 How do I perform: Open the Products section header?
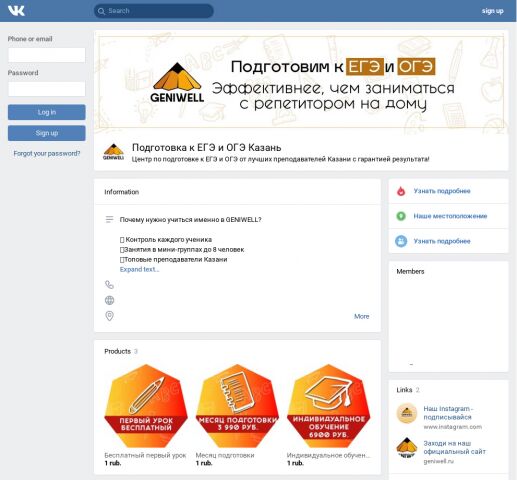point(117,351)
